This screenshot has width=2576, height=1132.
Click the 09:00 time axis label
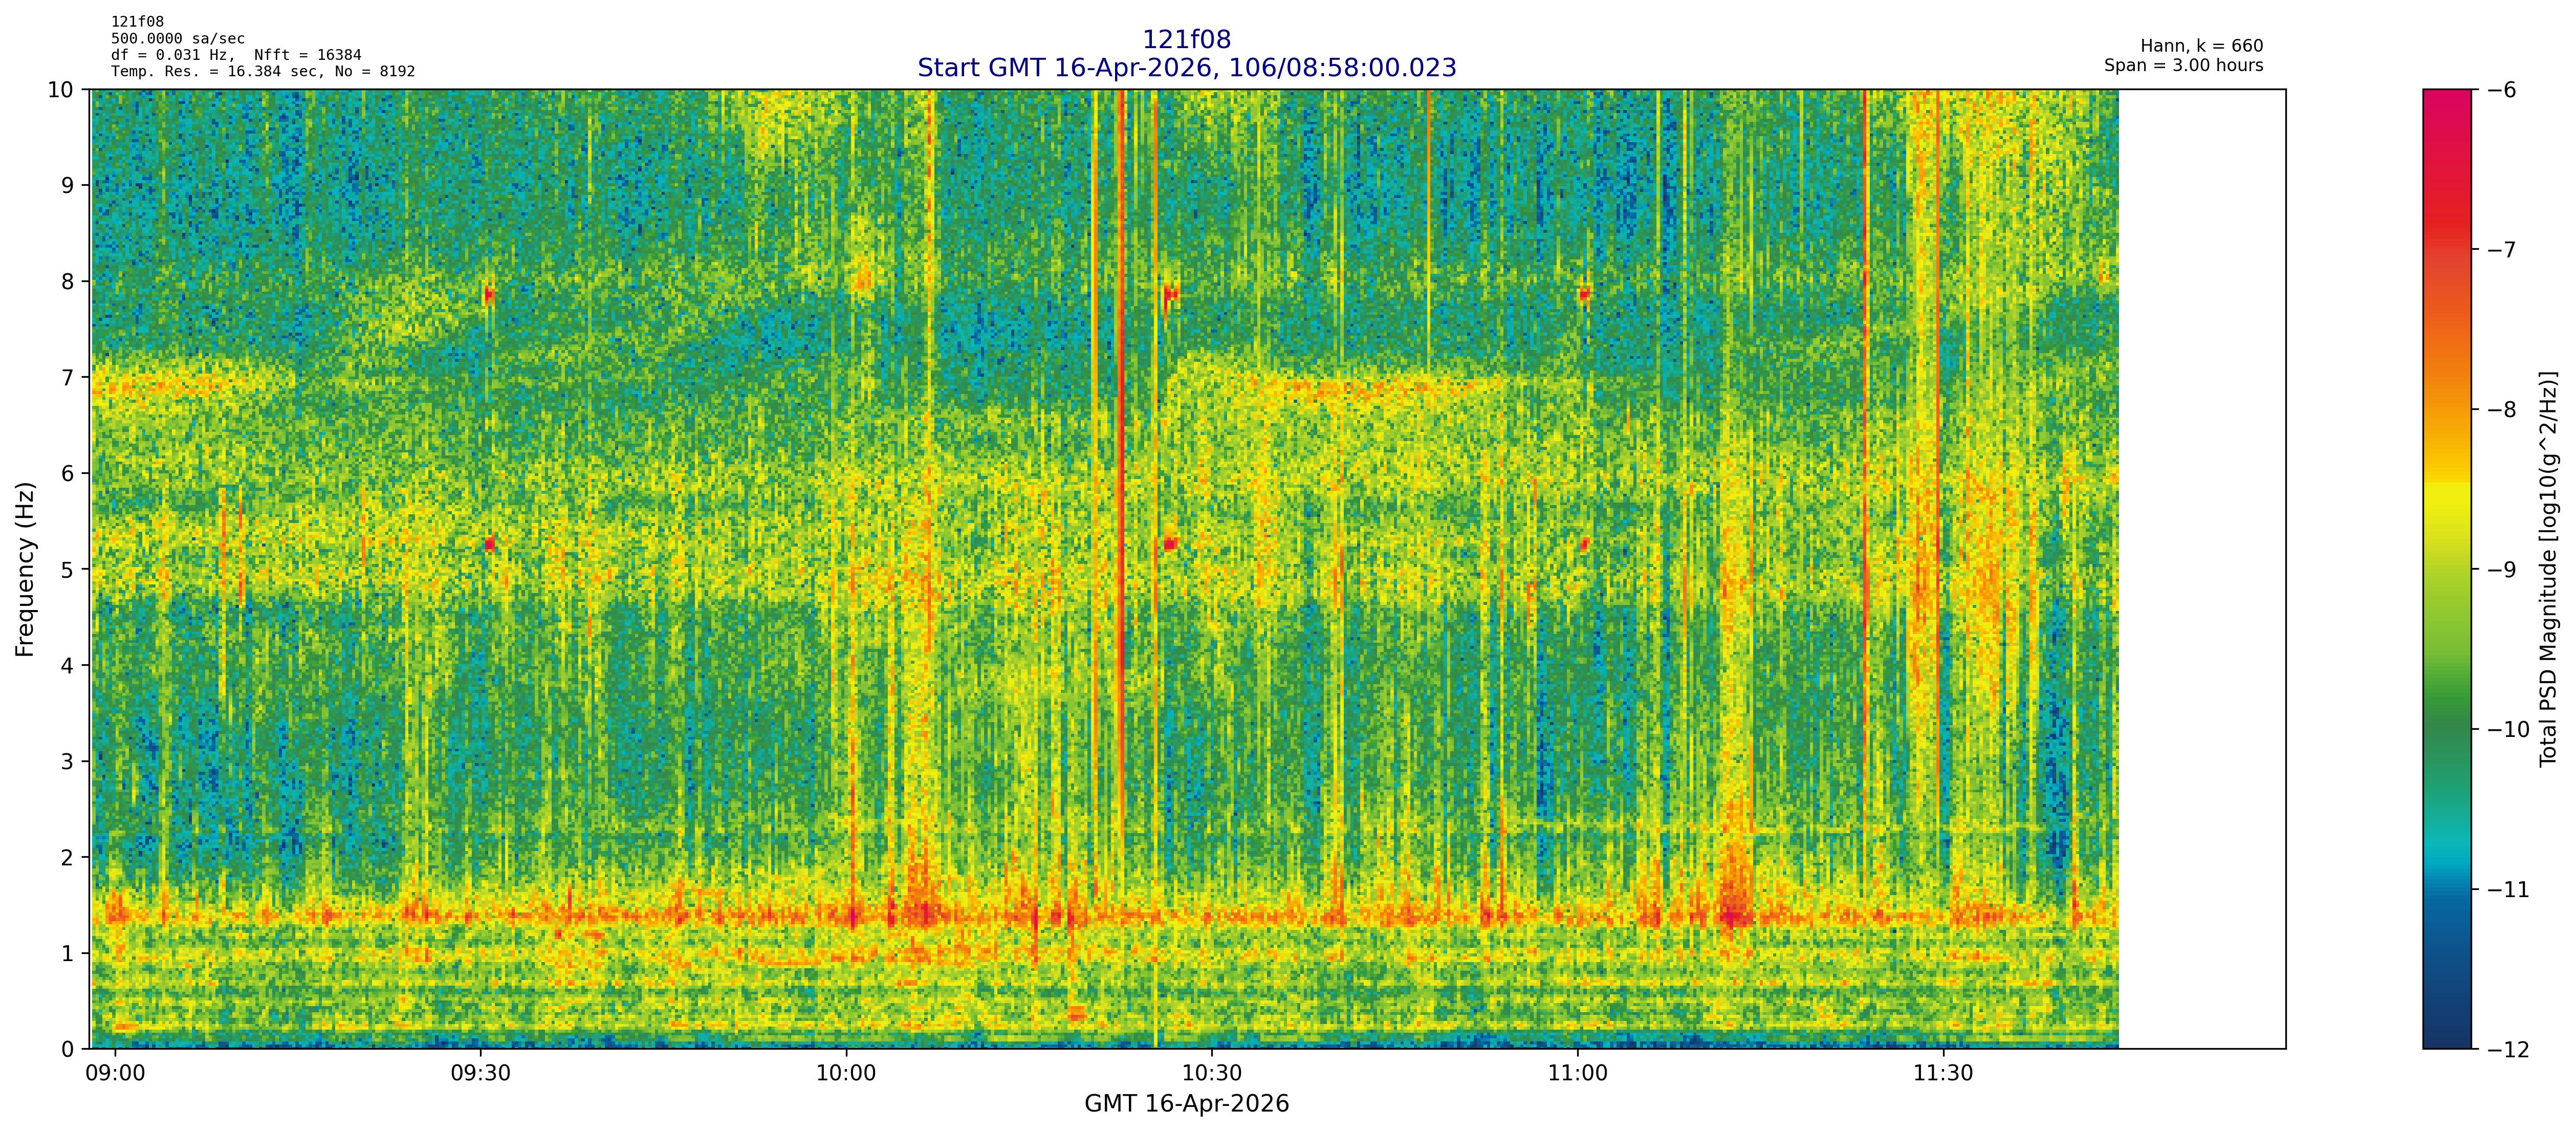click(x=115, y=1074)
